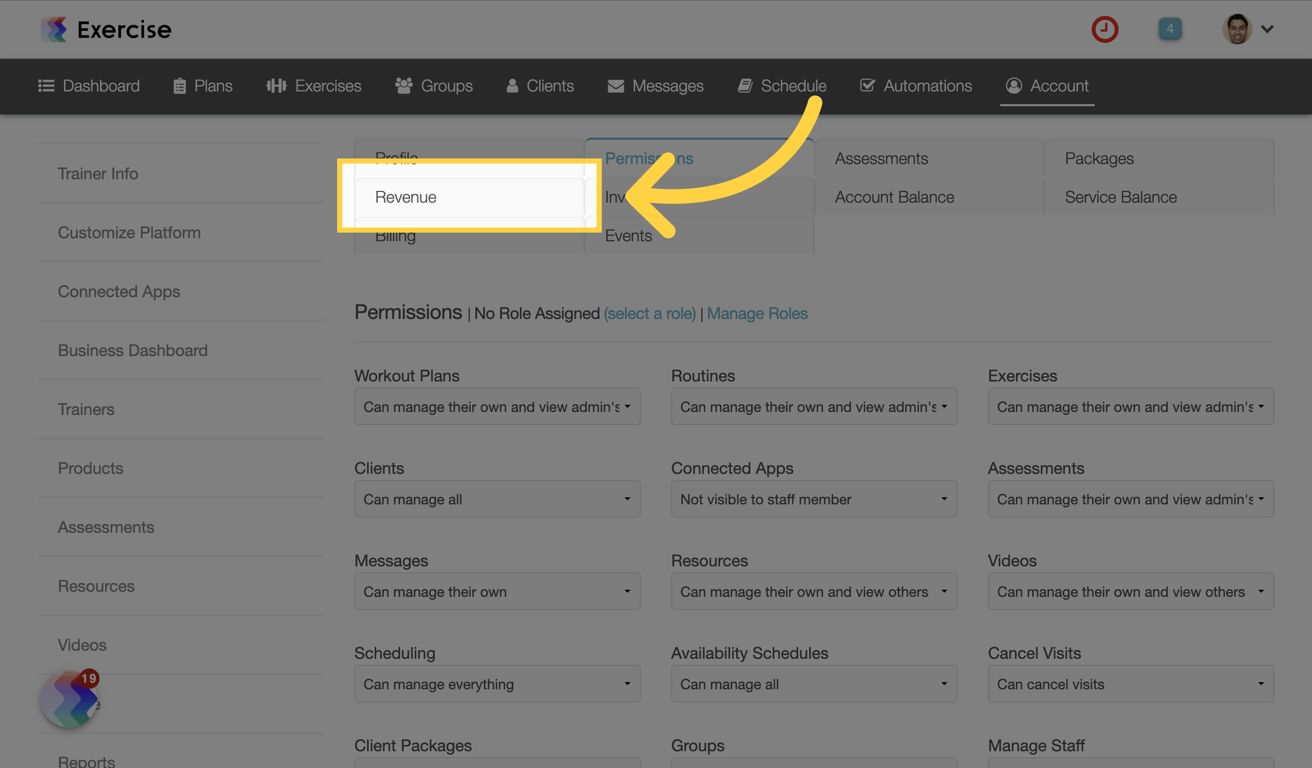Open Messages with the envelope icon
Image resolution: width=1312 pixels, height=768 pixels.
click(655, 86)
